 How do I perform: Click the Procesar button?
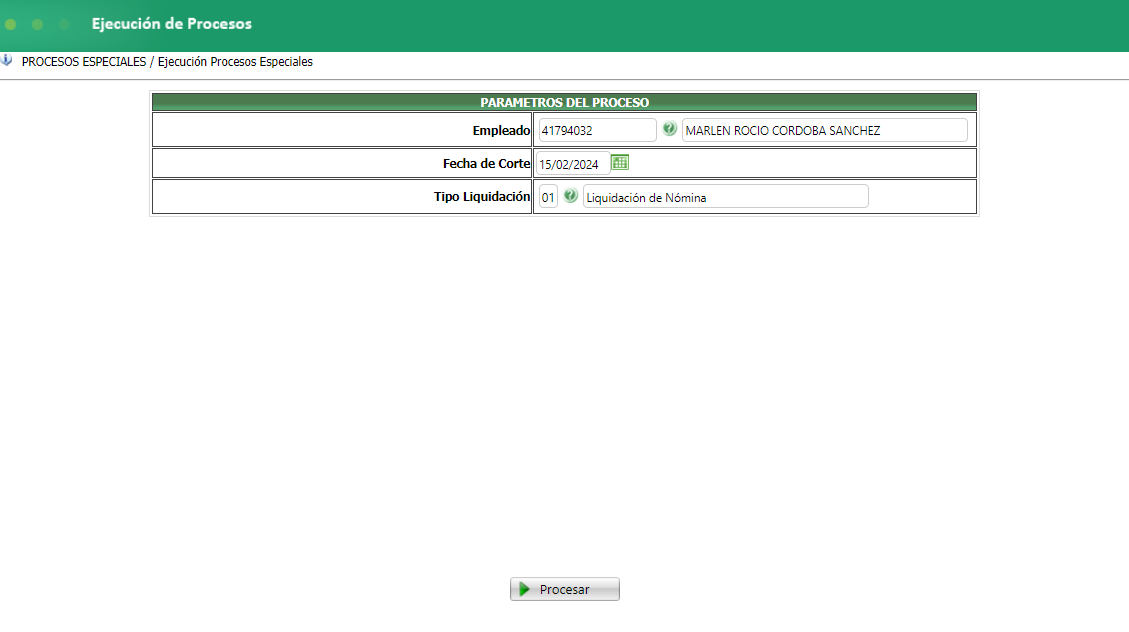tap(564, 590)
